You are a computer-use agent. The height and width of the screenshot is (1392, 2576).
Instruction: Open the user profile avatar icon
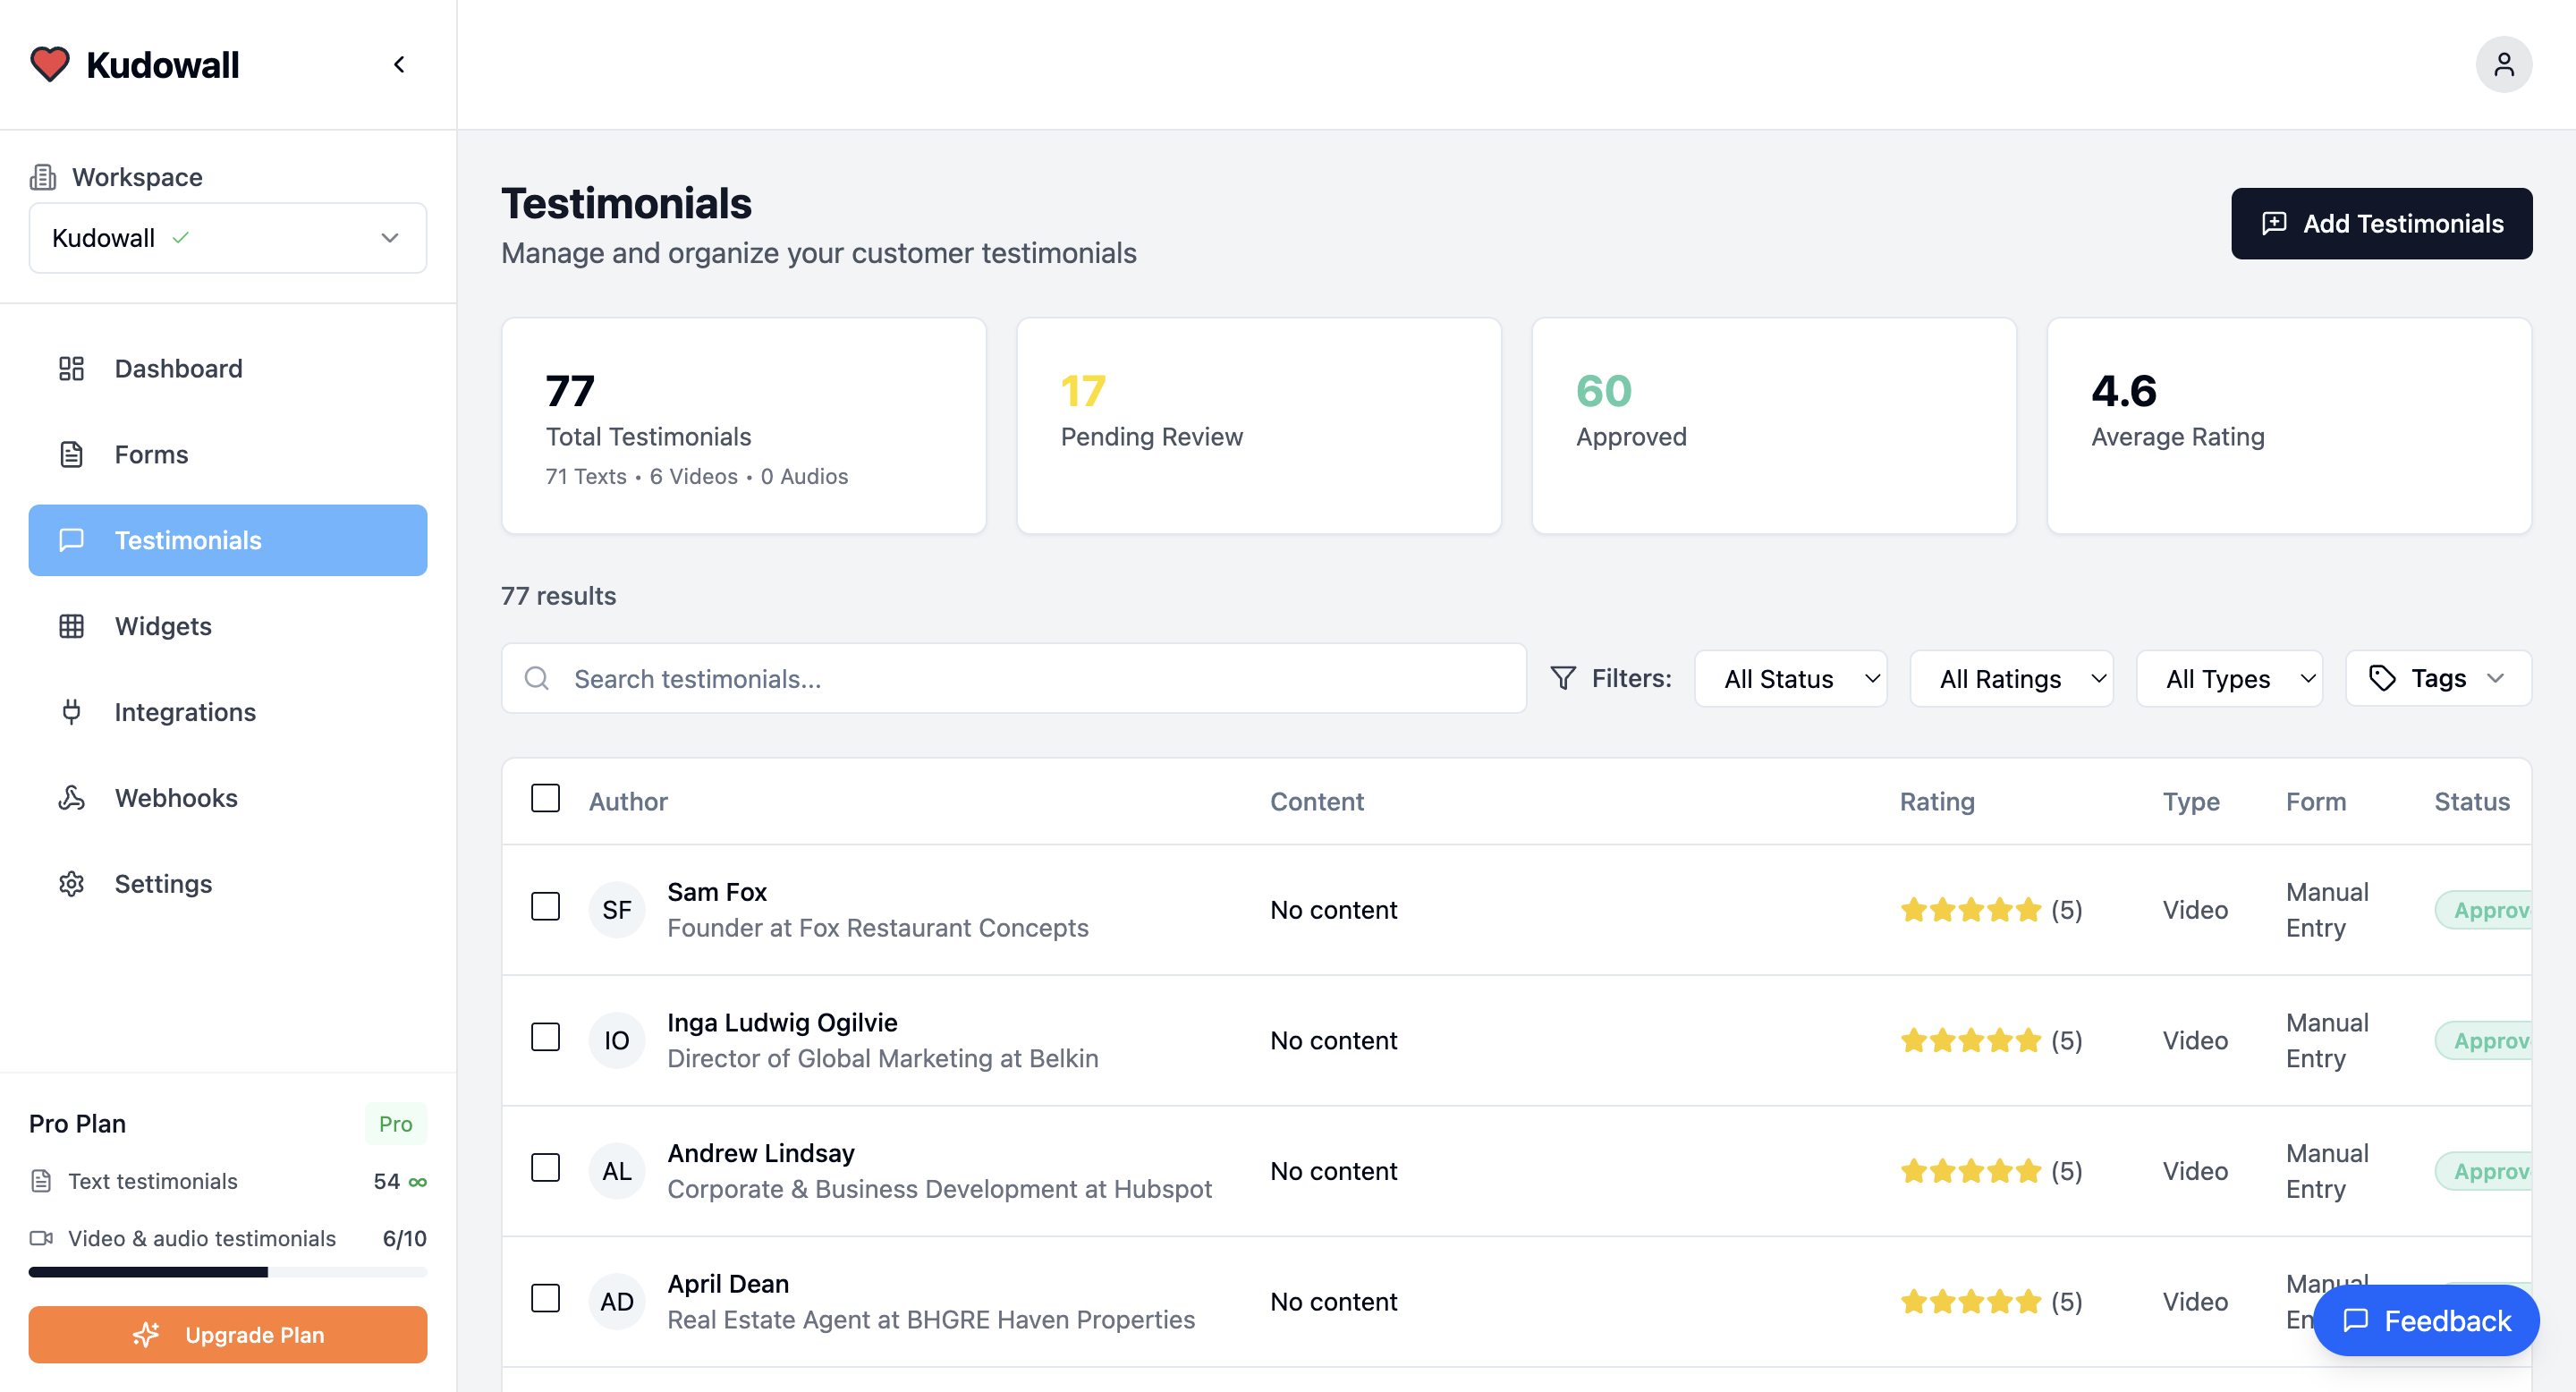point(2503,65)
